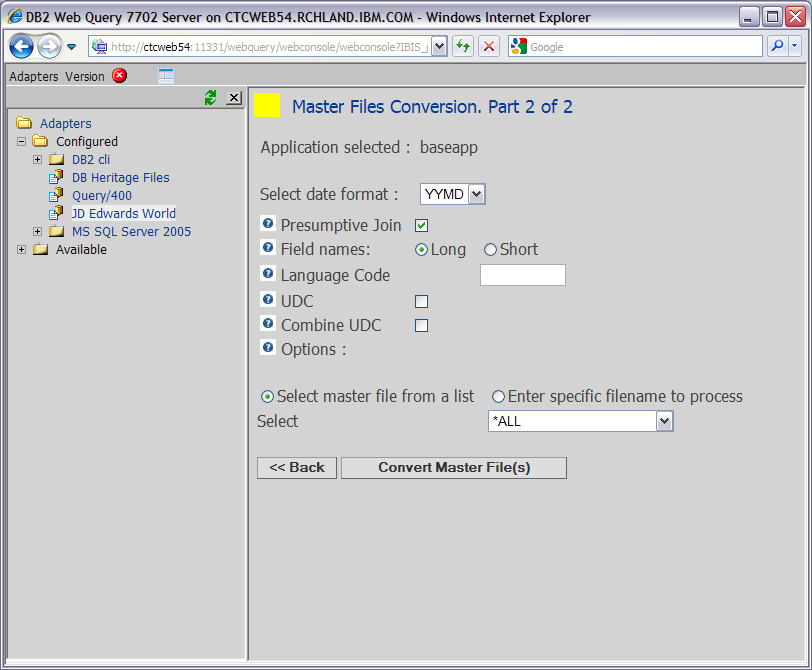The image size is (812, 670).
Task: Open the recent pages dropdown arrow
Action: [71, 47]
